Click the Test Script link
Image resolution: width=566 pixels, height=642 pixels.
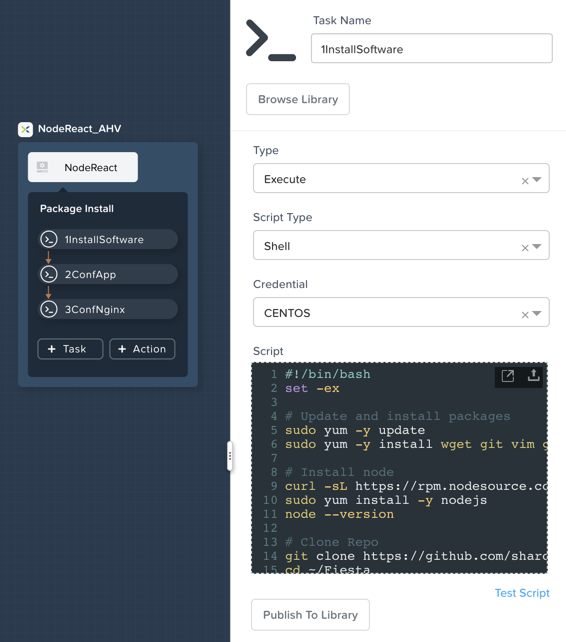pos(522,593)
